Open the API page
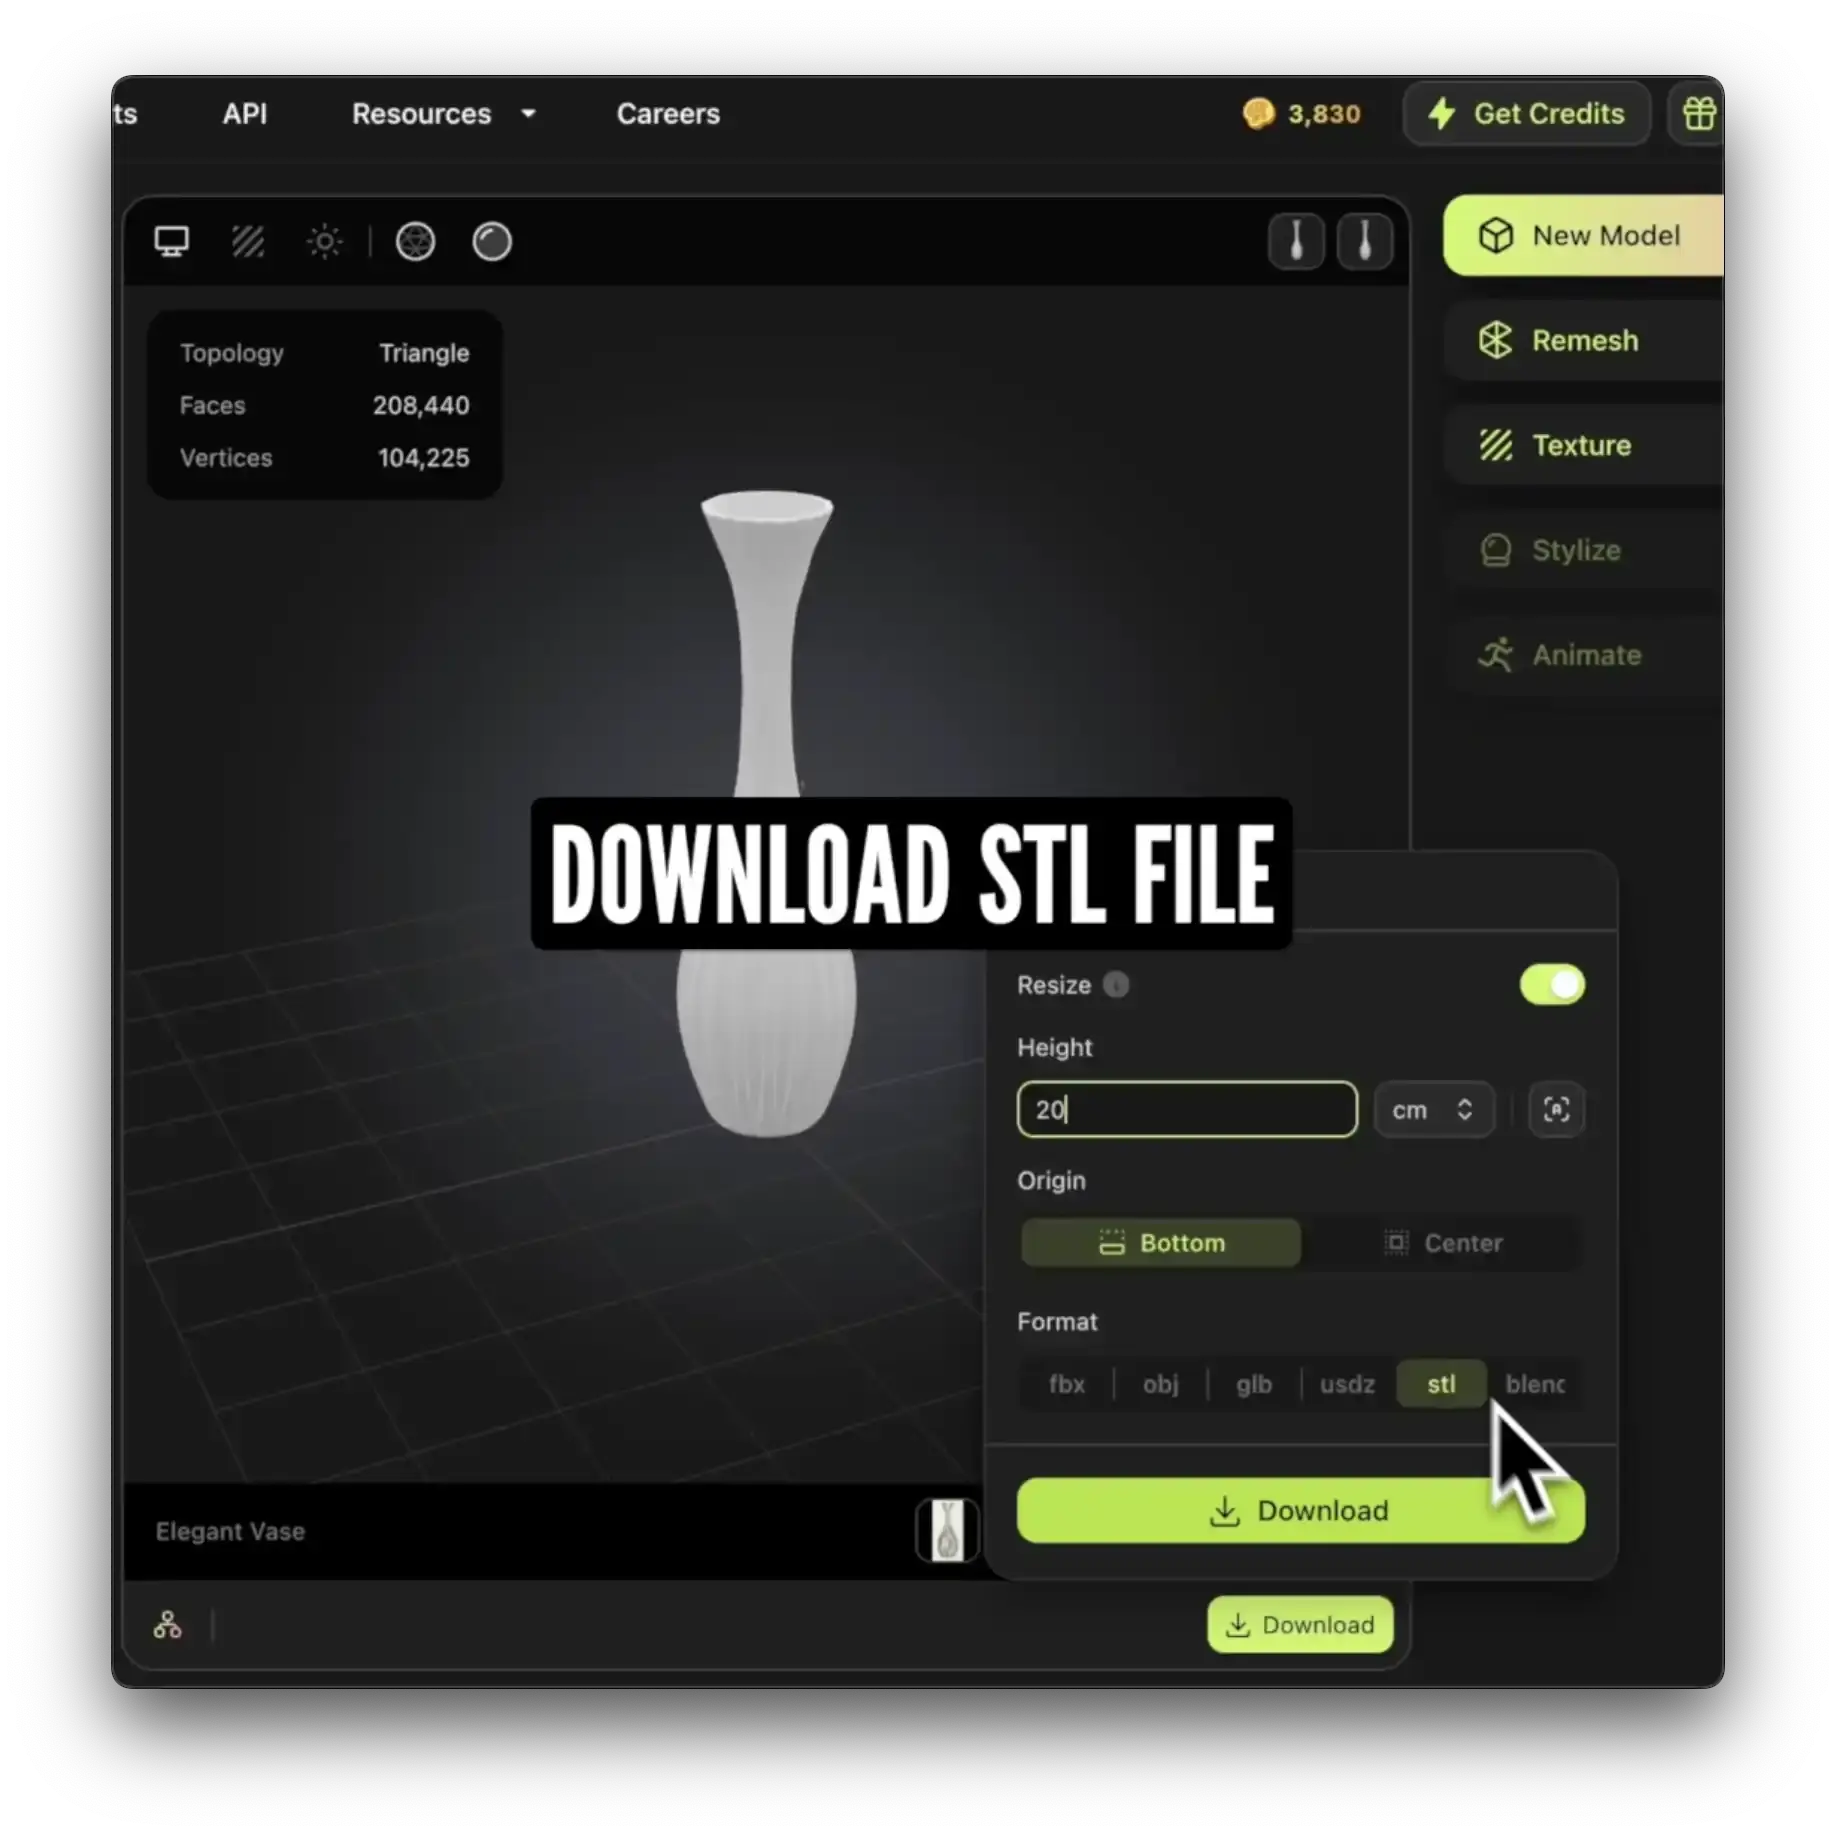This screenshot has width=1836, height=1836. click(245, 114)
